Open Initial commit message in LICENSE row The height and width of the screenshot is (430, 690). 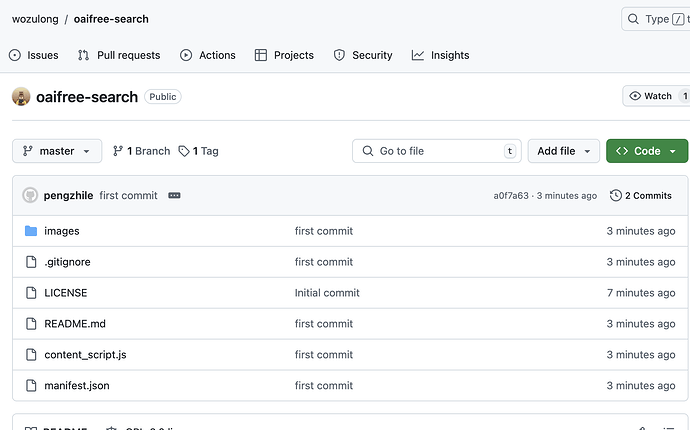[x=327, y=293]
